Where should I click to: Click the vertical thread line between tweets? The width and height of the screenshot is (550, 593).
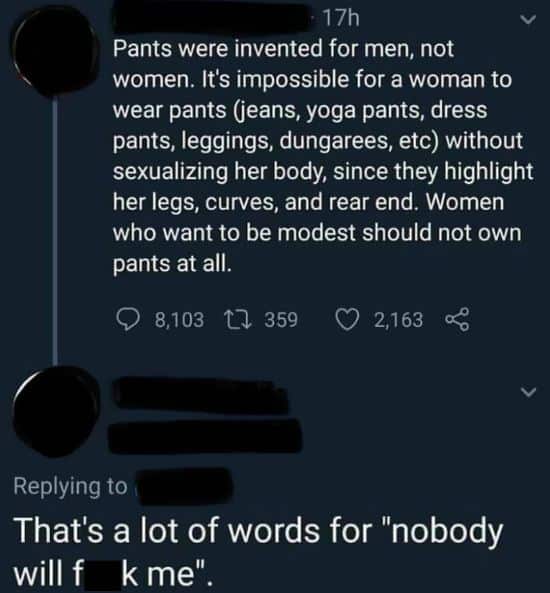(x=55, y=230)
